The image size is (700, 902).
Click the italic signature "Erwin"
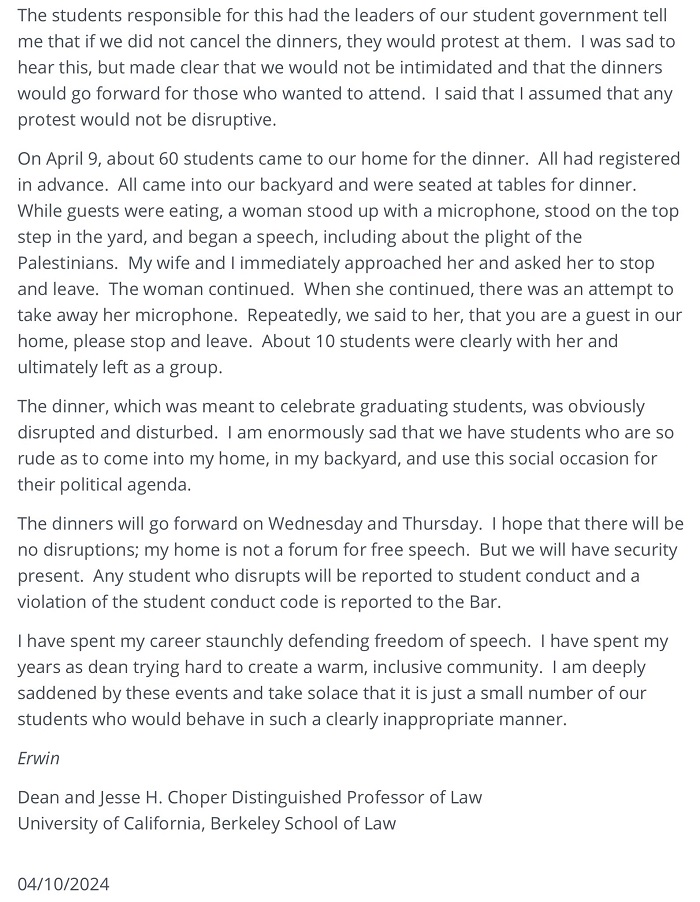click(x=39, y=758)
